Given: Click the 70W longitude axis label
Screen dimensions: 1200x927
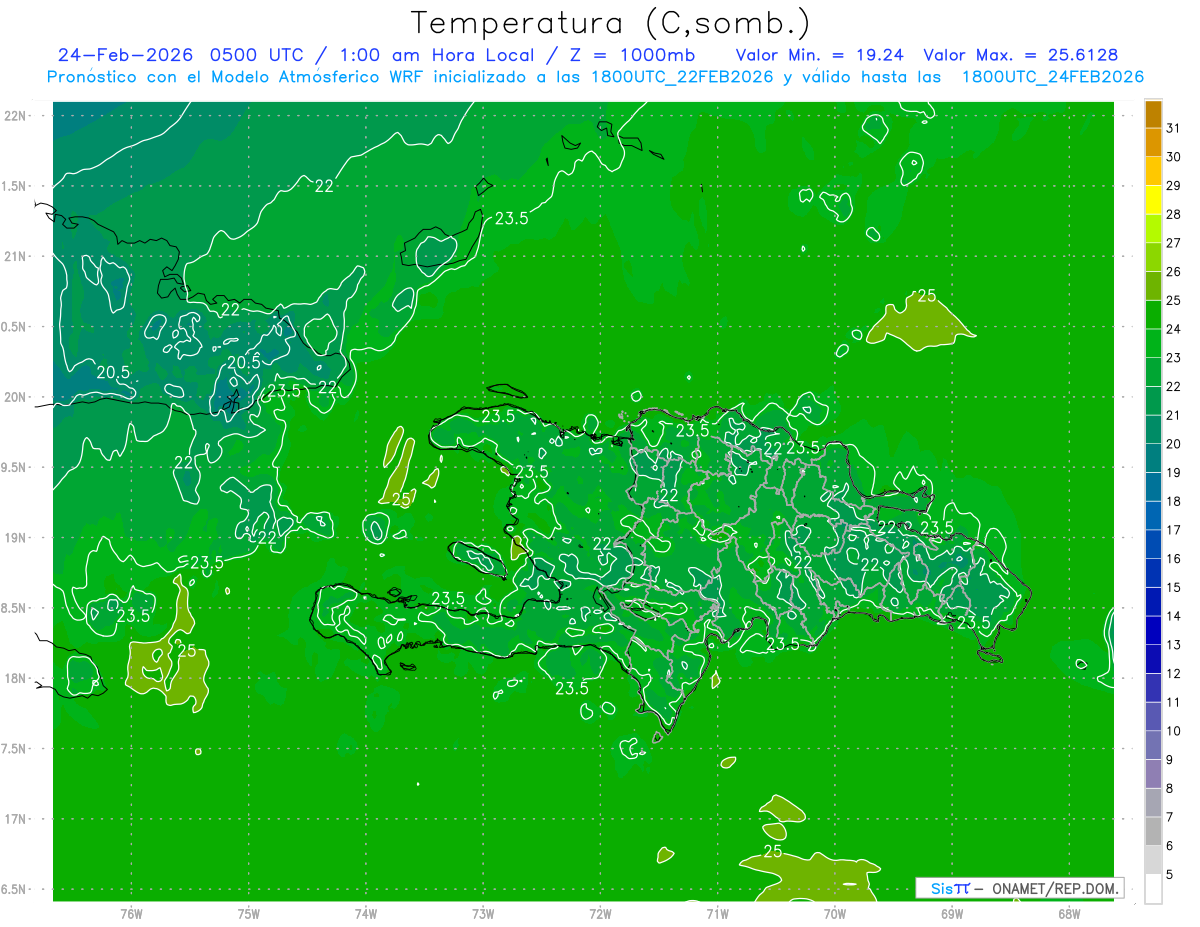Looking at the screenshot, I should (835, 913).
